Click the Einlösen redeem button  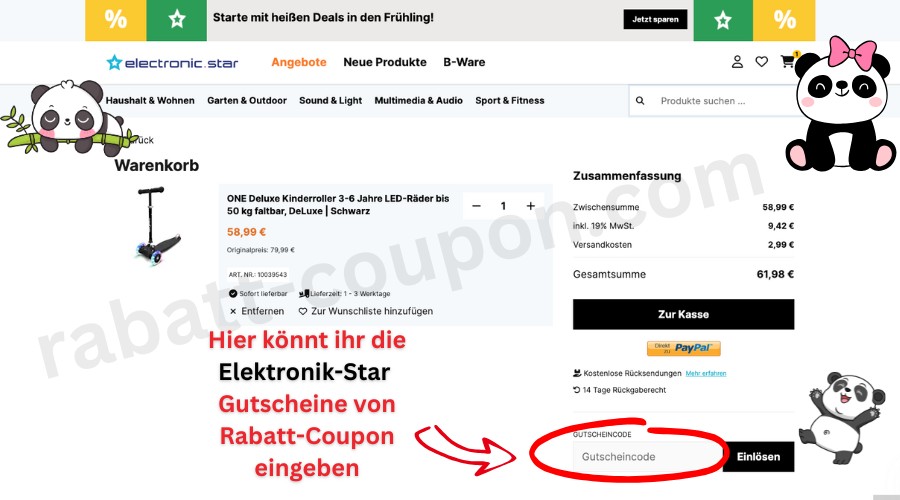[758, 457]
